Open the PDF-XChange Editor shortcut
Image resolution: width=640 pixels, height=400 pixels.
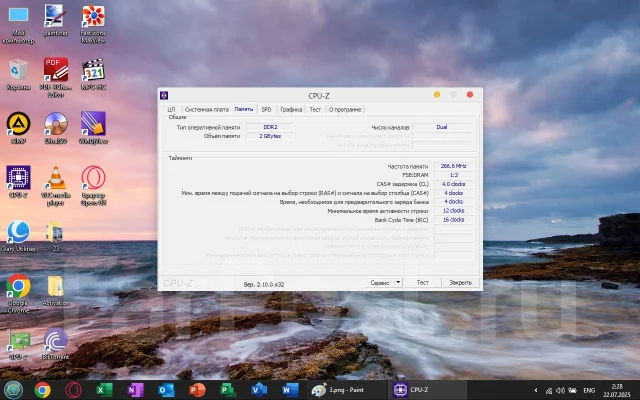[x=56, y=78]
